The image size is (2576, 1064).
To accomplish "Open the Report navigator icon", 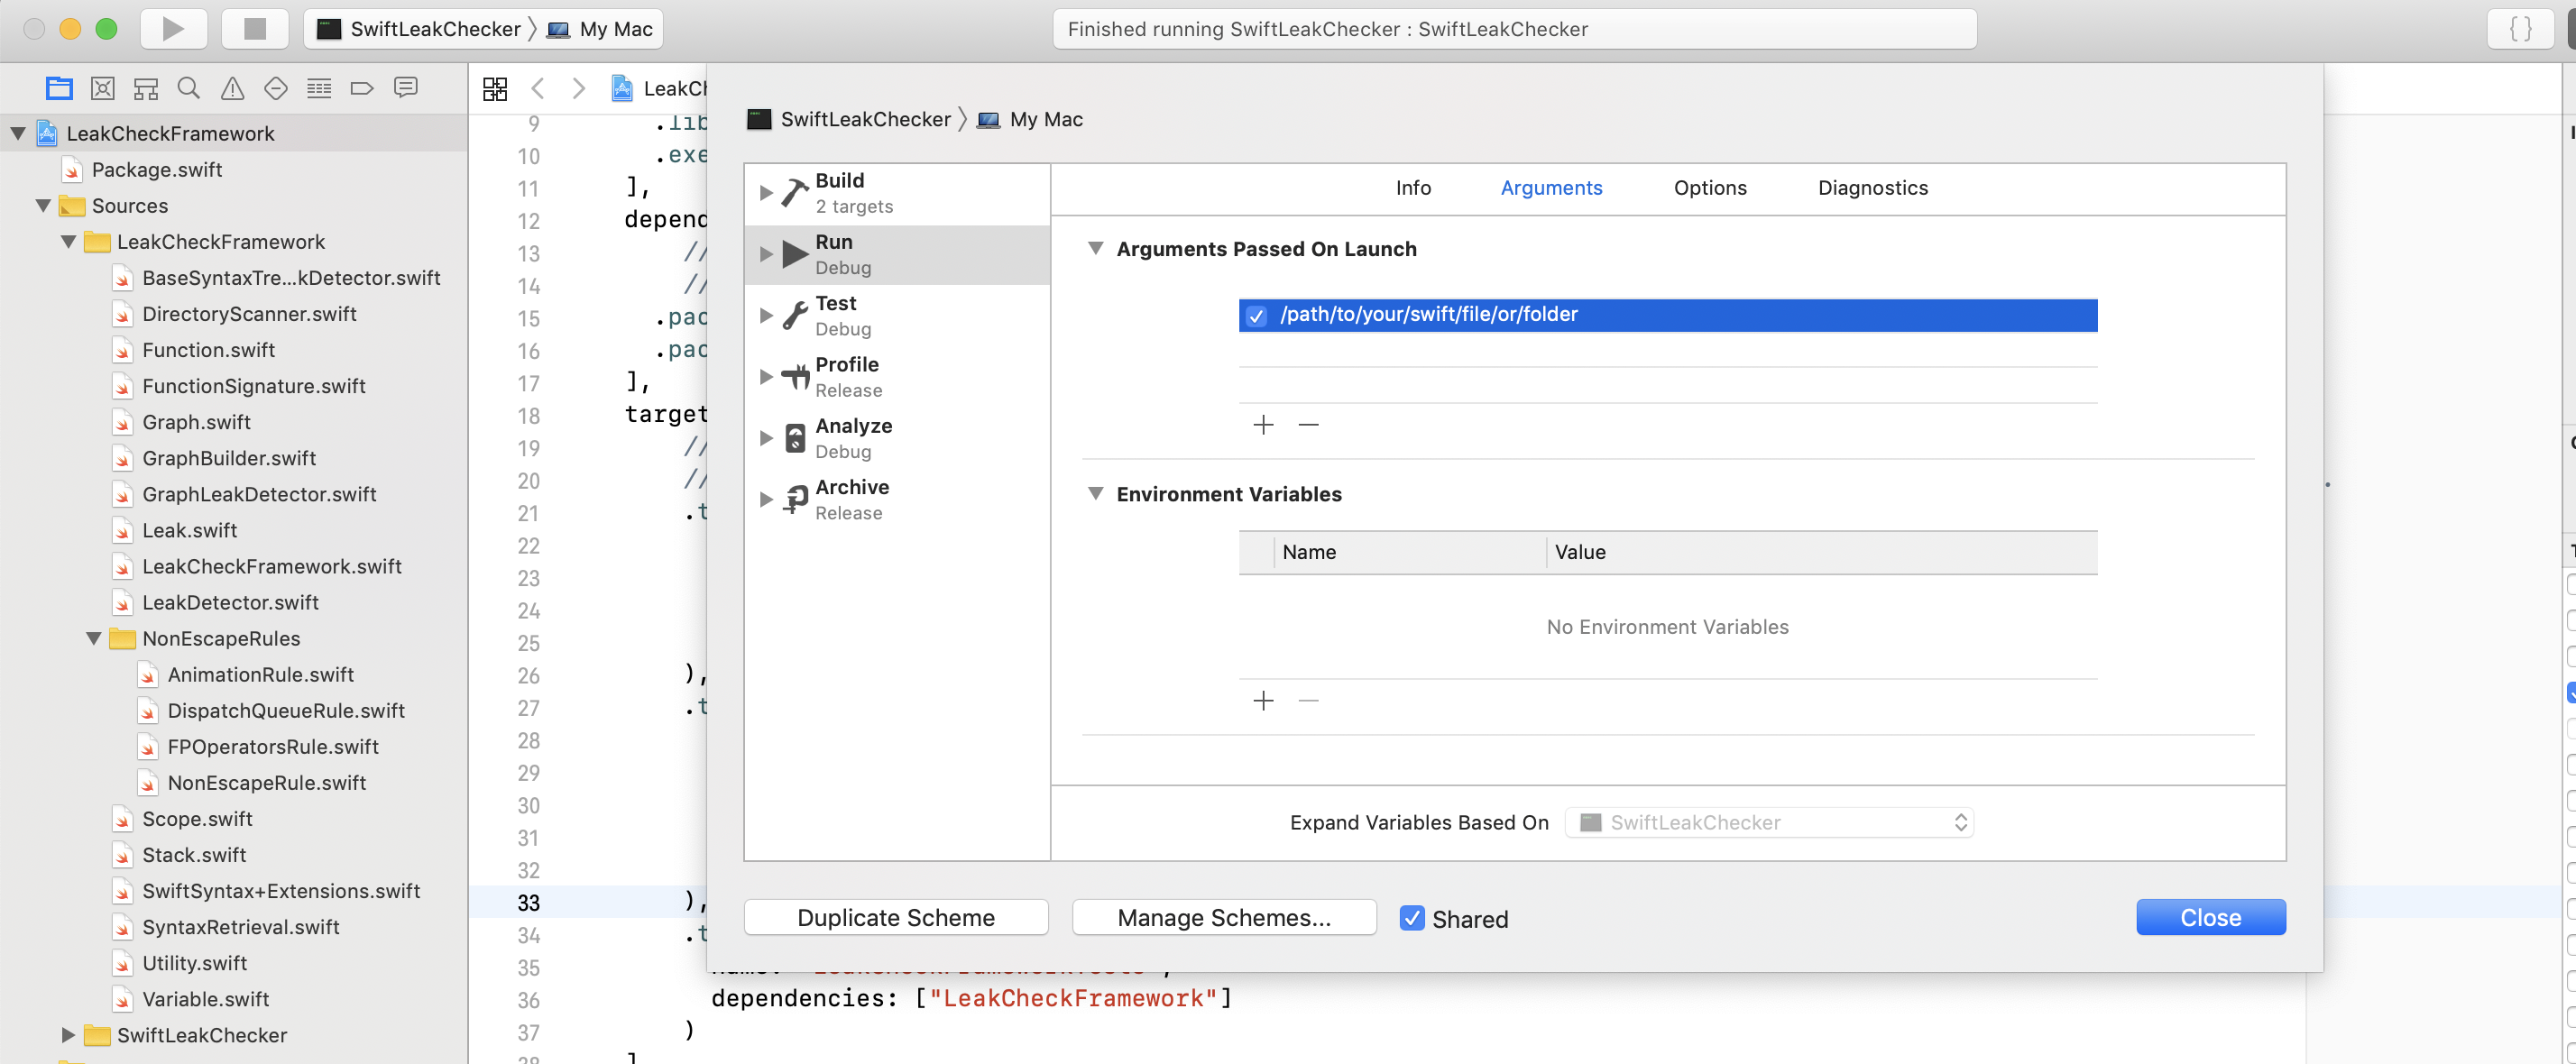I will (x=405, y=88).
